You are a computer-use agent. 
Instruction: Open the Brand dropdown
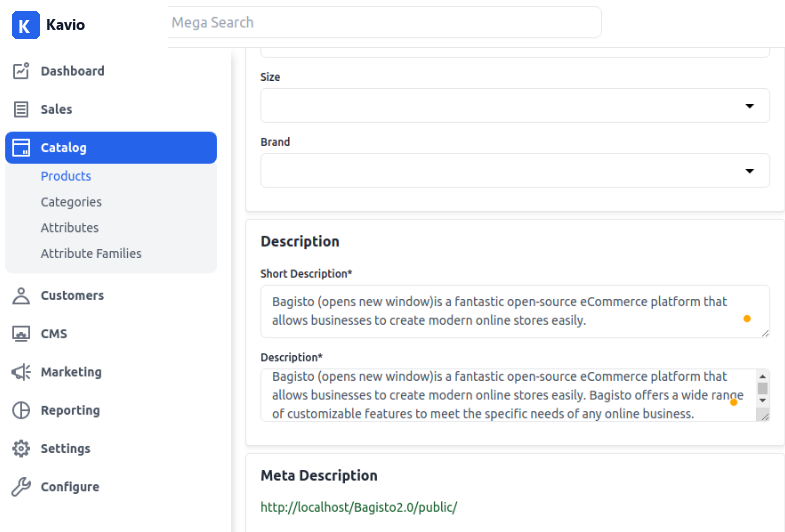pos(515,171)
